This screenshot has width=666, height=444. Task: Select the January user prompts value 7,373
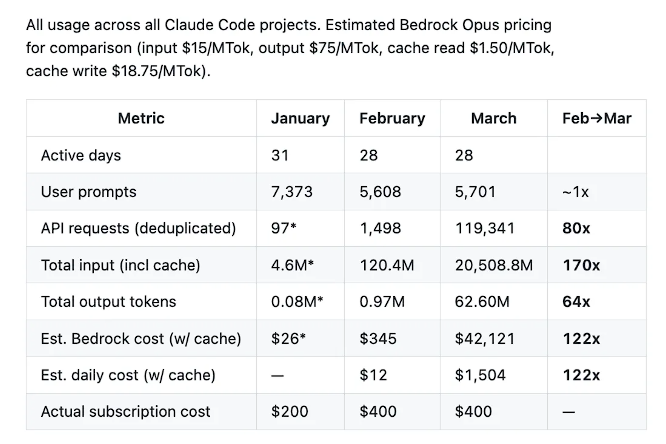click(x=292, y=192)
